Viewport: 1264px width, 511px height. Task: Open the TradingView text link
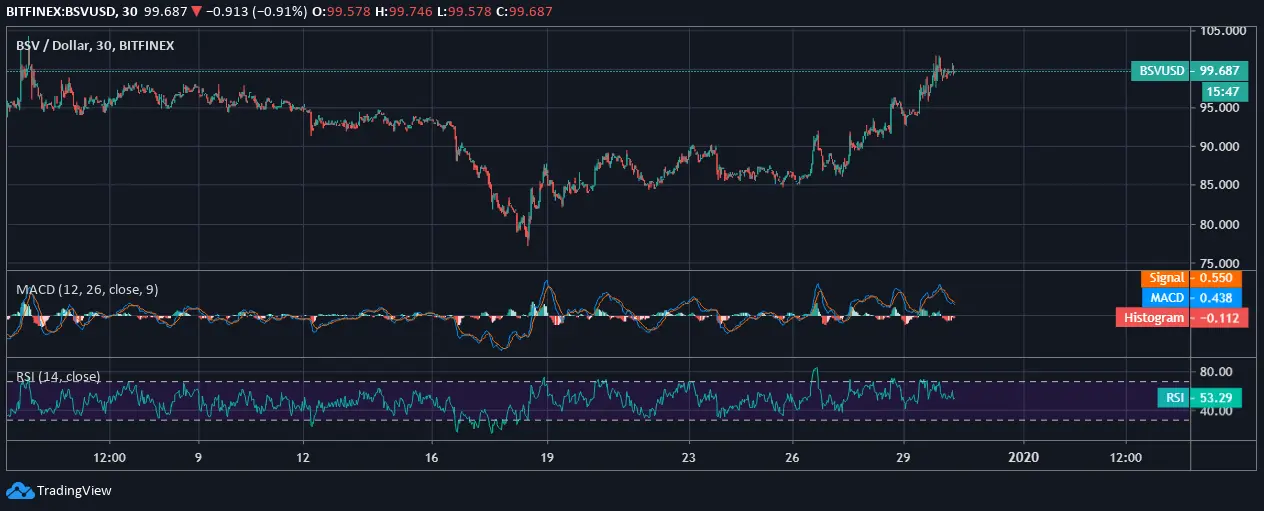(74, 491)
